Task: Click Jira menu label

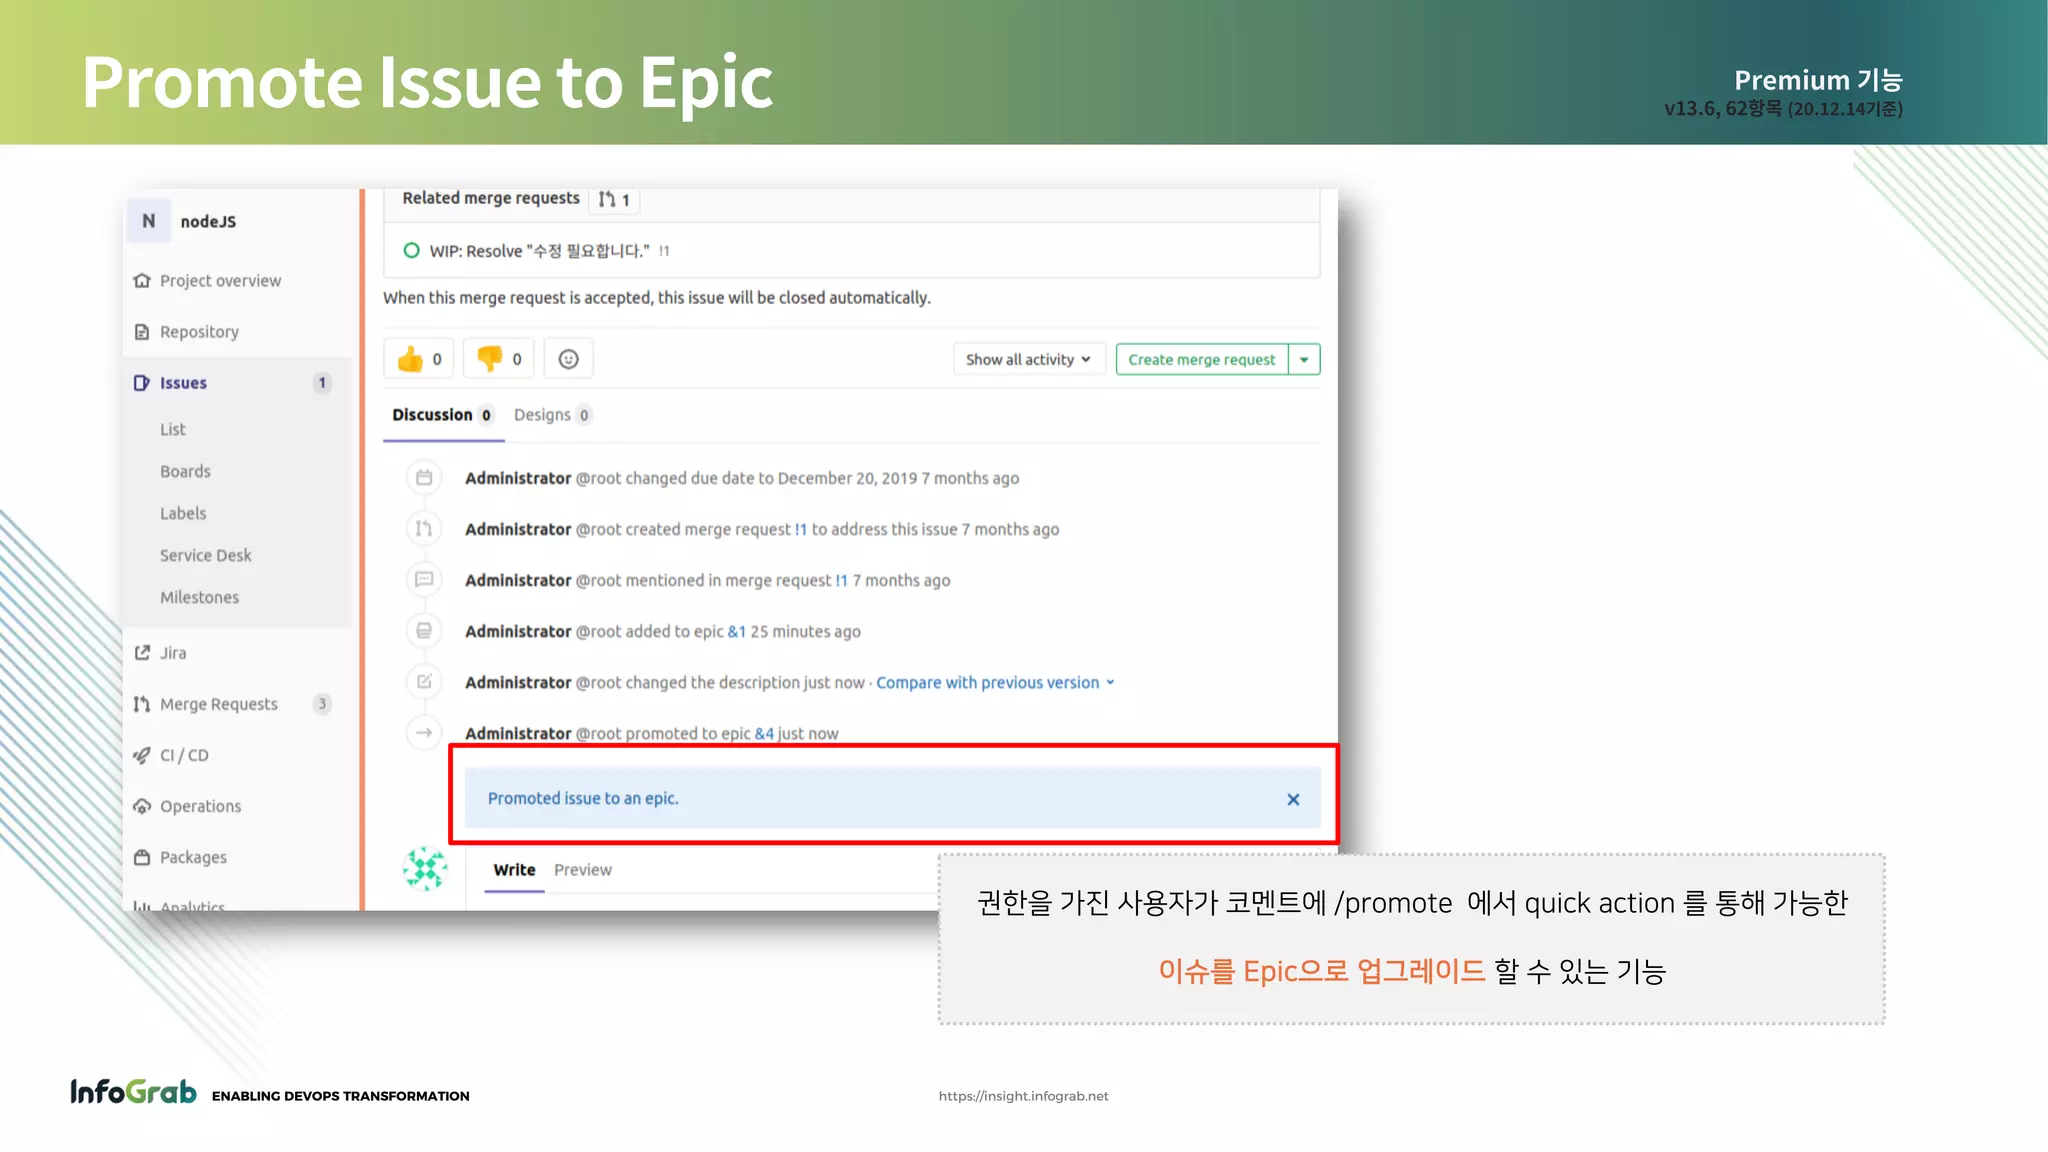Action: tap(173, 653)
